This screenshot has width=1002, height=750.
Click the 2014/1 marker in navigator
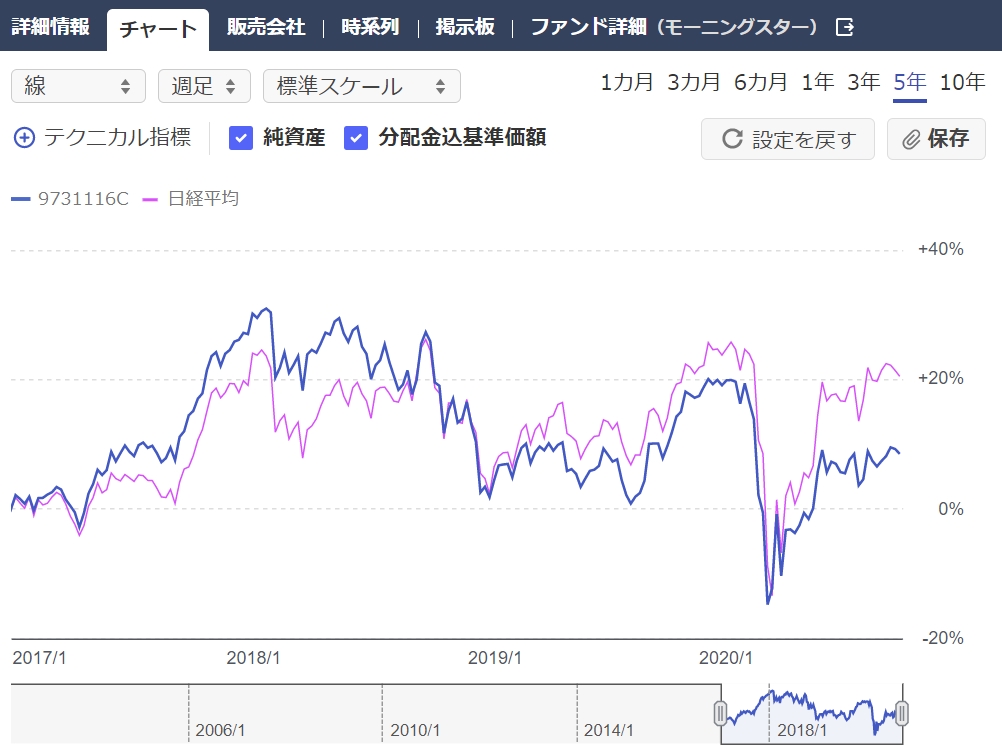(x=608, y=730)
